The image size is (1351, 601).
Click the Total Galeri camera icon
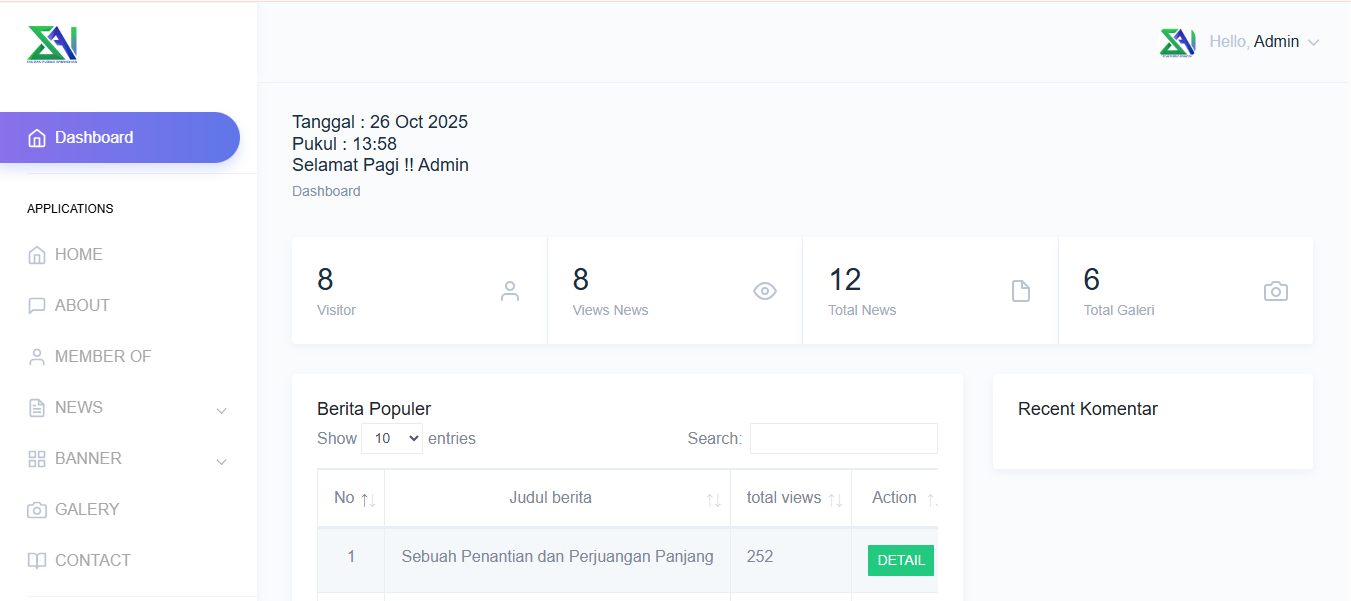(x=1275, y=291)
